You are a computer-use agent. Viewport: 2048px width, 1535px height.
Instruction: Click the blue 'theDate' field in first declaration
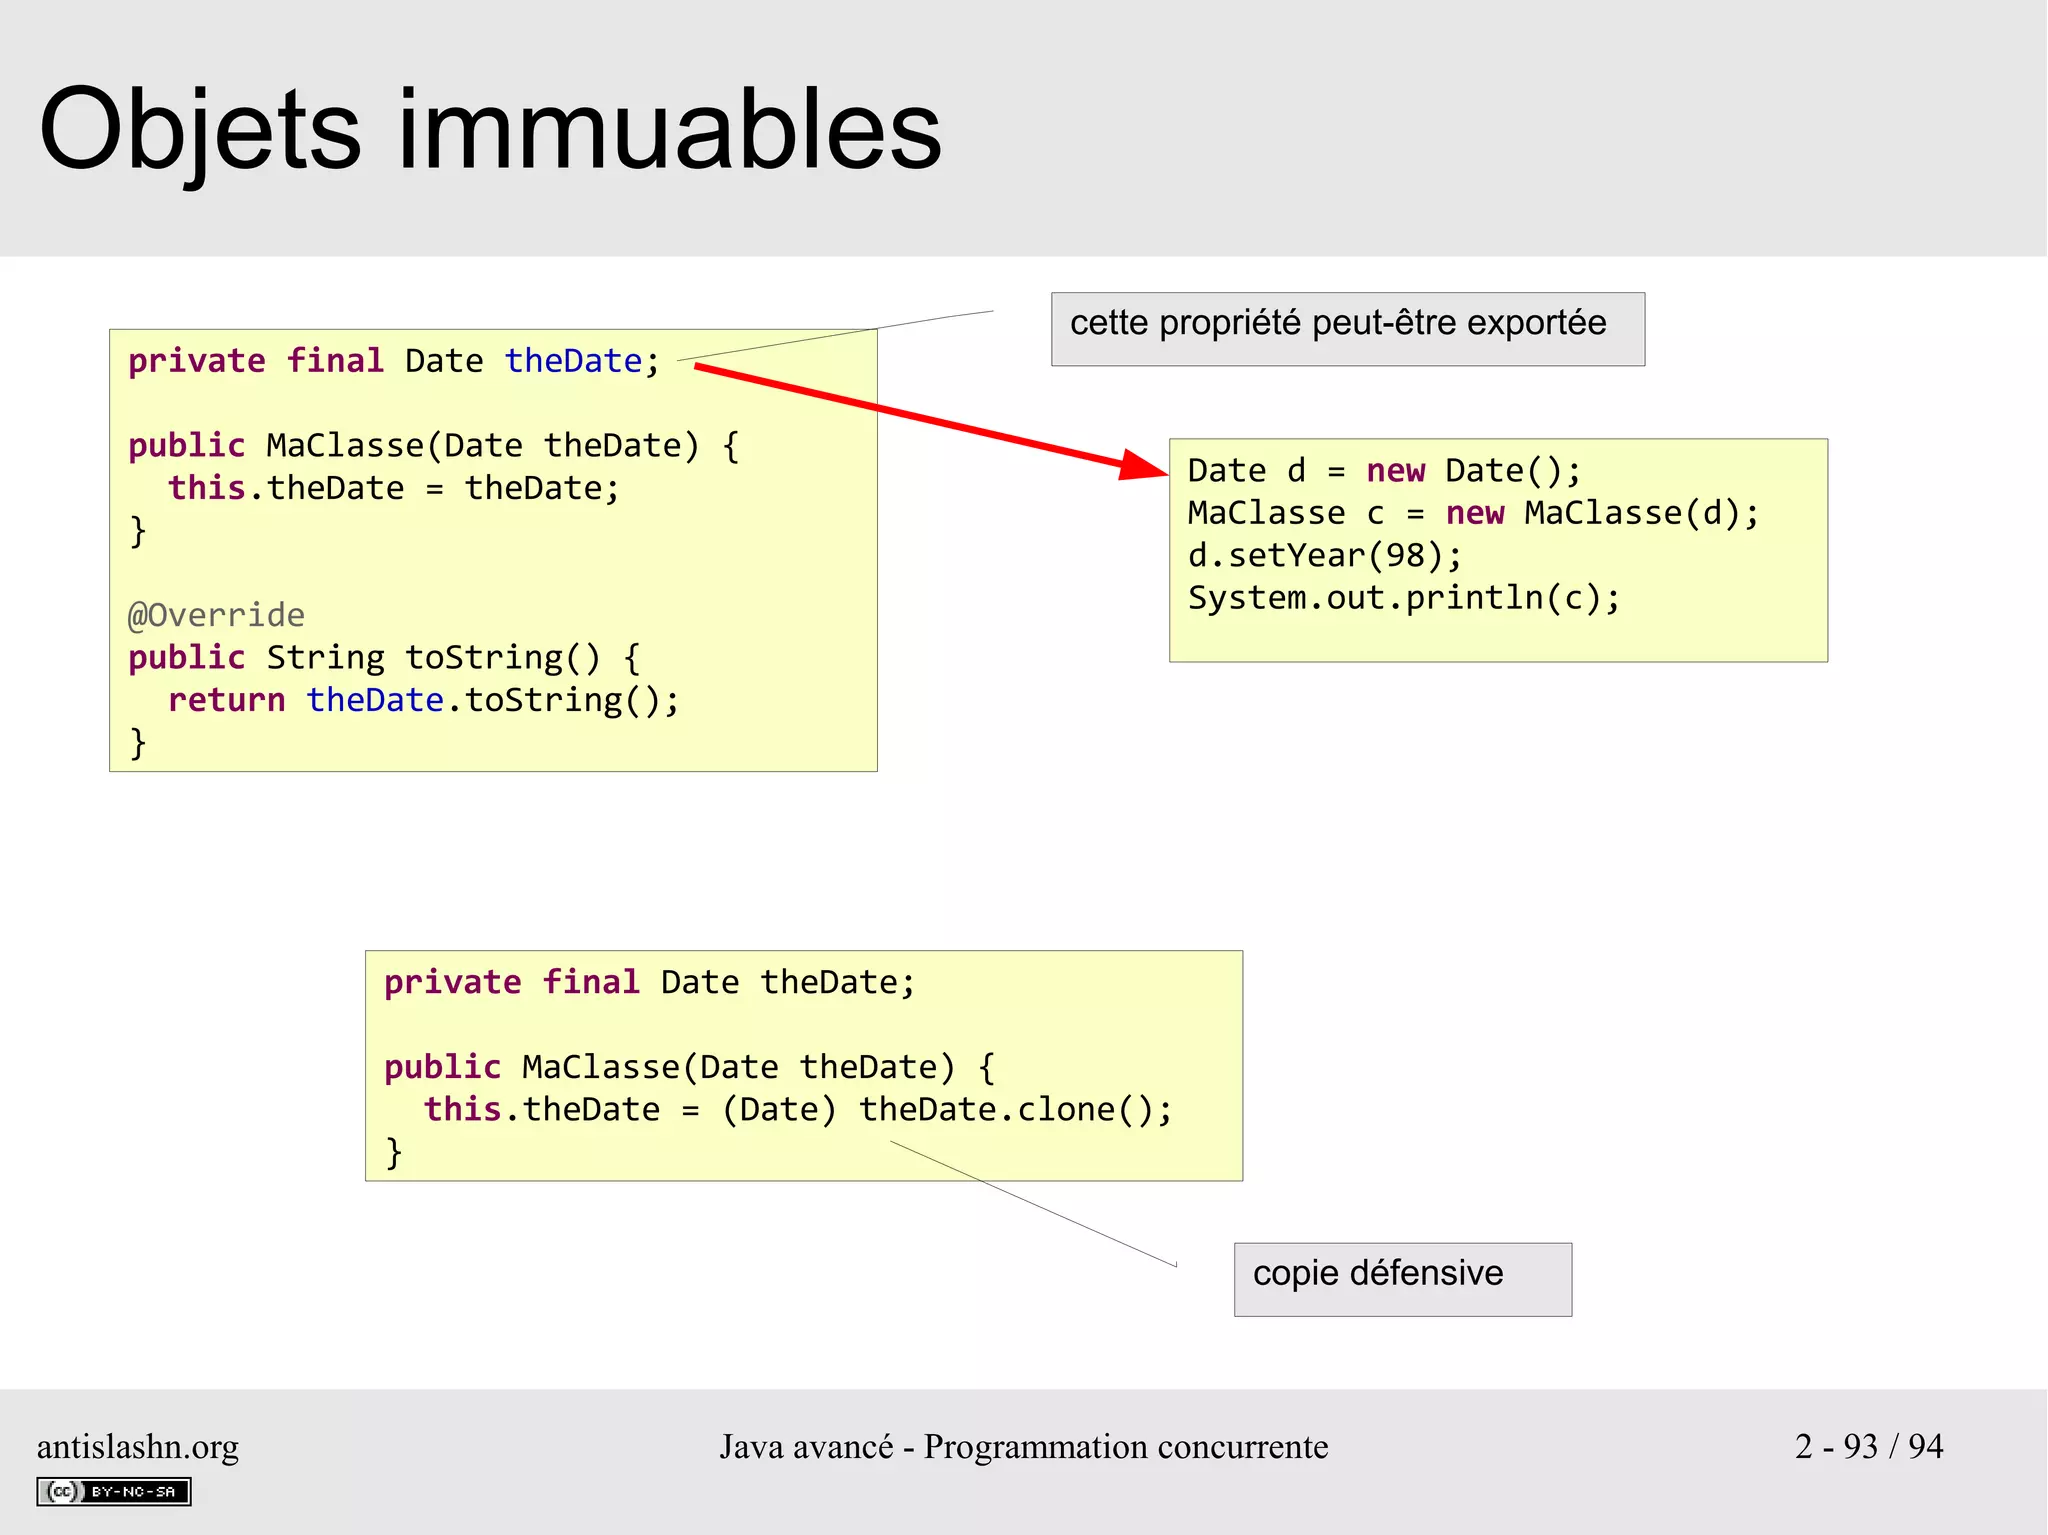coord(573,361)
